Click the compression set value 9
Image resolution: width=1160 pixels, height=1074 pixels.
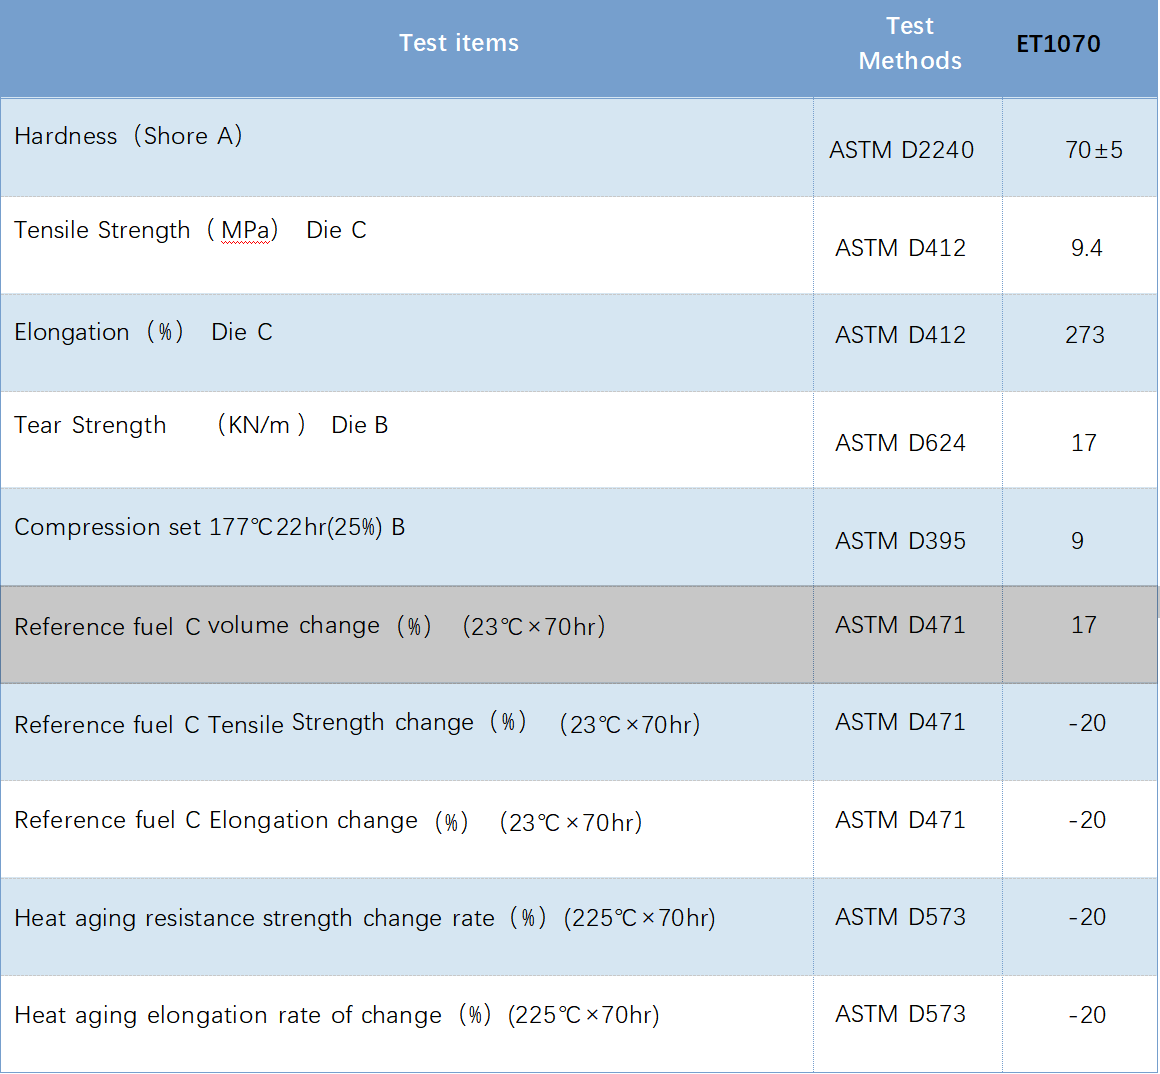1077,541
